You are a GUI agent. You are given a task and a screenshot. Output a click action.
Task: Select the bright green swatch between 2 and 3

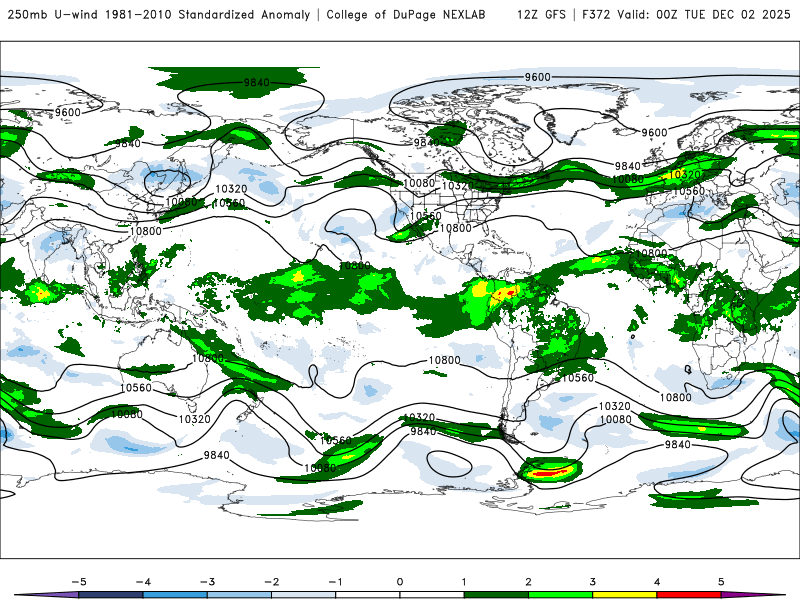(x=560, y=595)
